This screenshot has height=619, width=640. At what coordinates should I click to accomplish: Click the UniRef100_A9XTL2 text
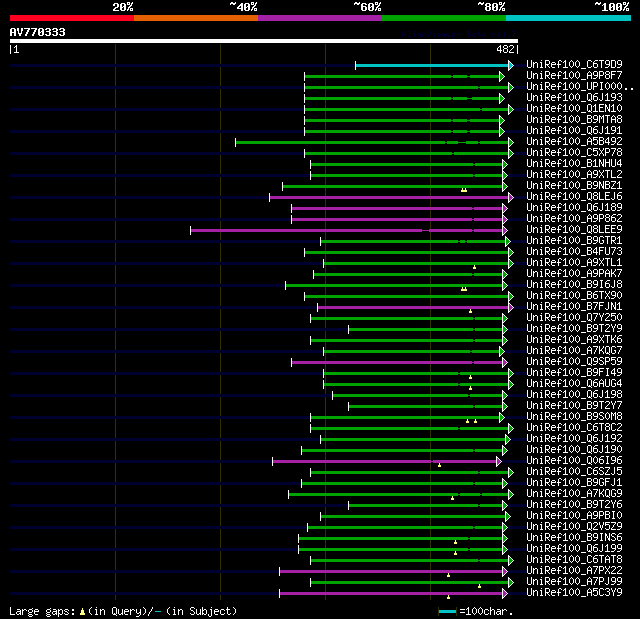(574, 175)
